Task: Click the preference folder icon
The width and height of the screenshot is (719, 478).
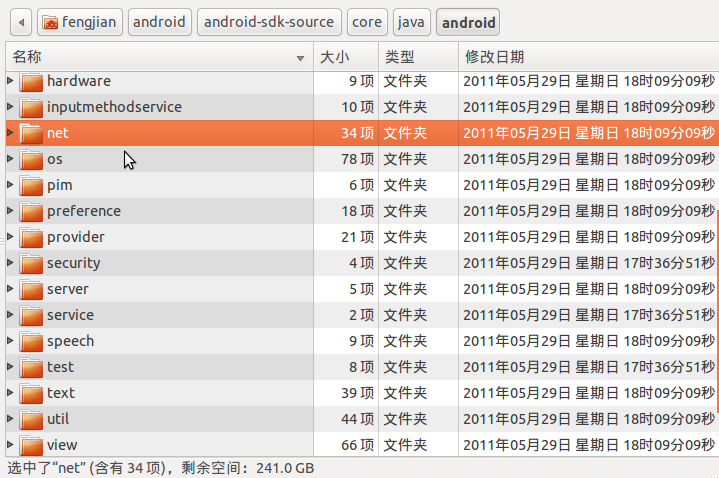Action: [31, 211]
